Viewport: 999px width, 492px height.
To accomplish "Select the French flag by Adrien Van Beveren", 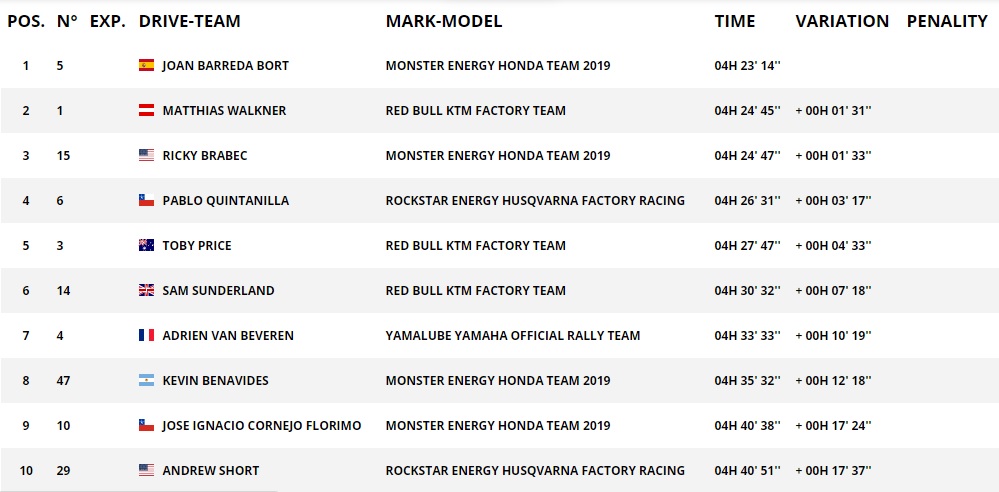I will tap(147, 335).
